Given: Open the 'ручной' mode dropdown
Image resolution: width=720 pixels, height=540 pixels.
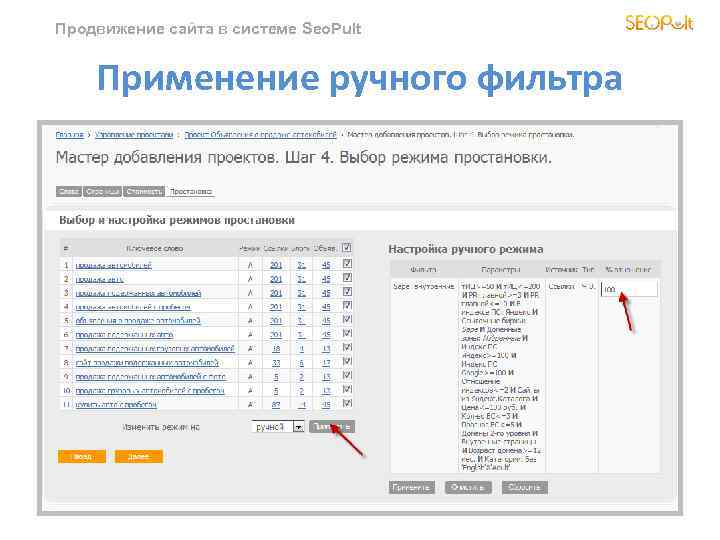Looking at the screenshot, I should tap(278, 427).
